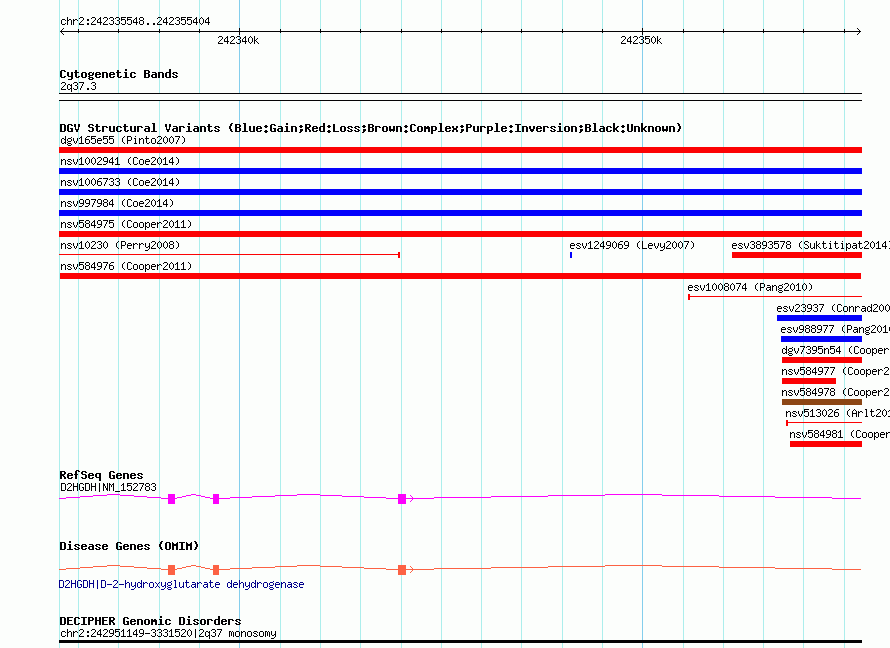Screen dimensions: 890x648
Task: Click the nsv584981 red variant bar
Action: click(x=826, y=444)
